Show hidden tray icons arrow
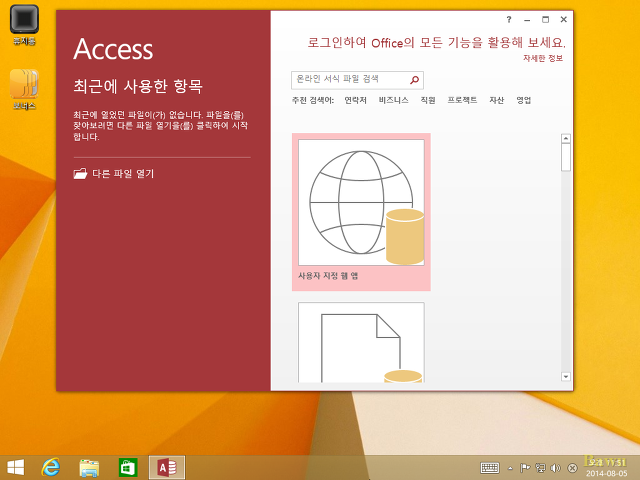 510,468
